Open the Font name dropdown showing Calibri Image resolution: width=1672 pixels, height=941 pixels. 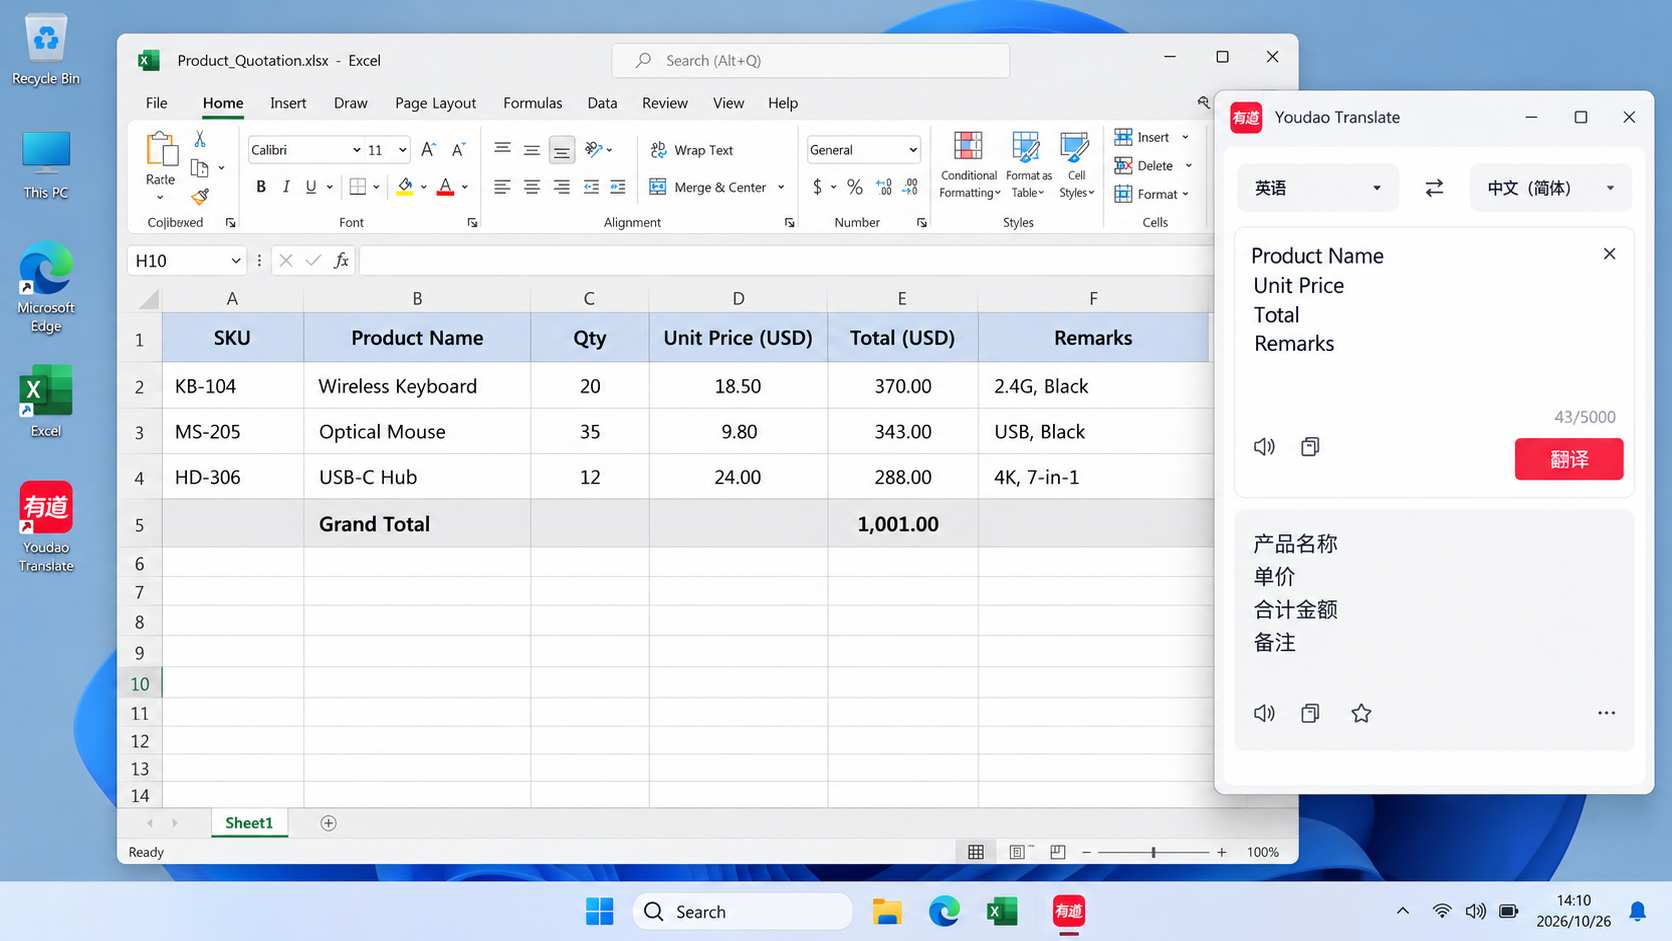click(x=356, y=150)
